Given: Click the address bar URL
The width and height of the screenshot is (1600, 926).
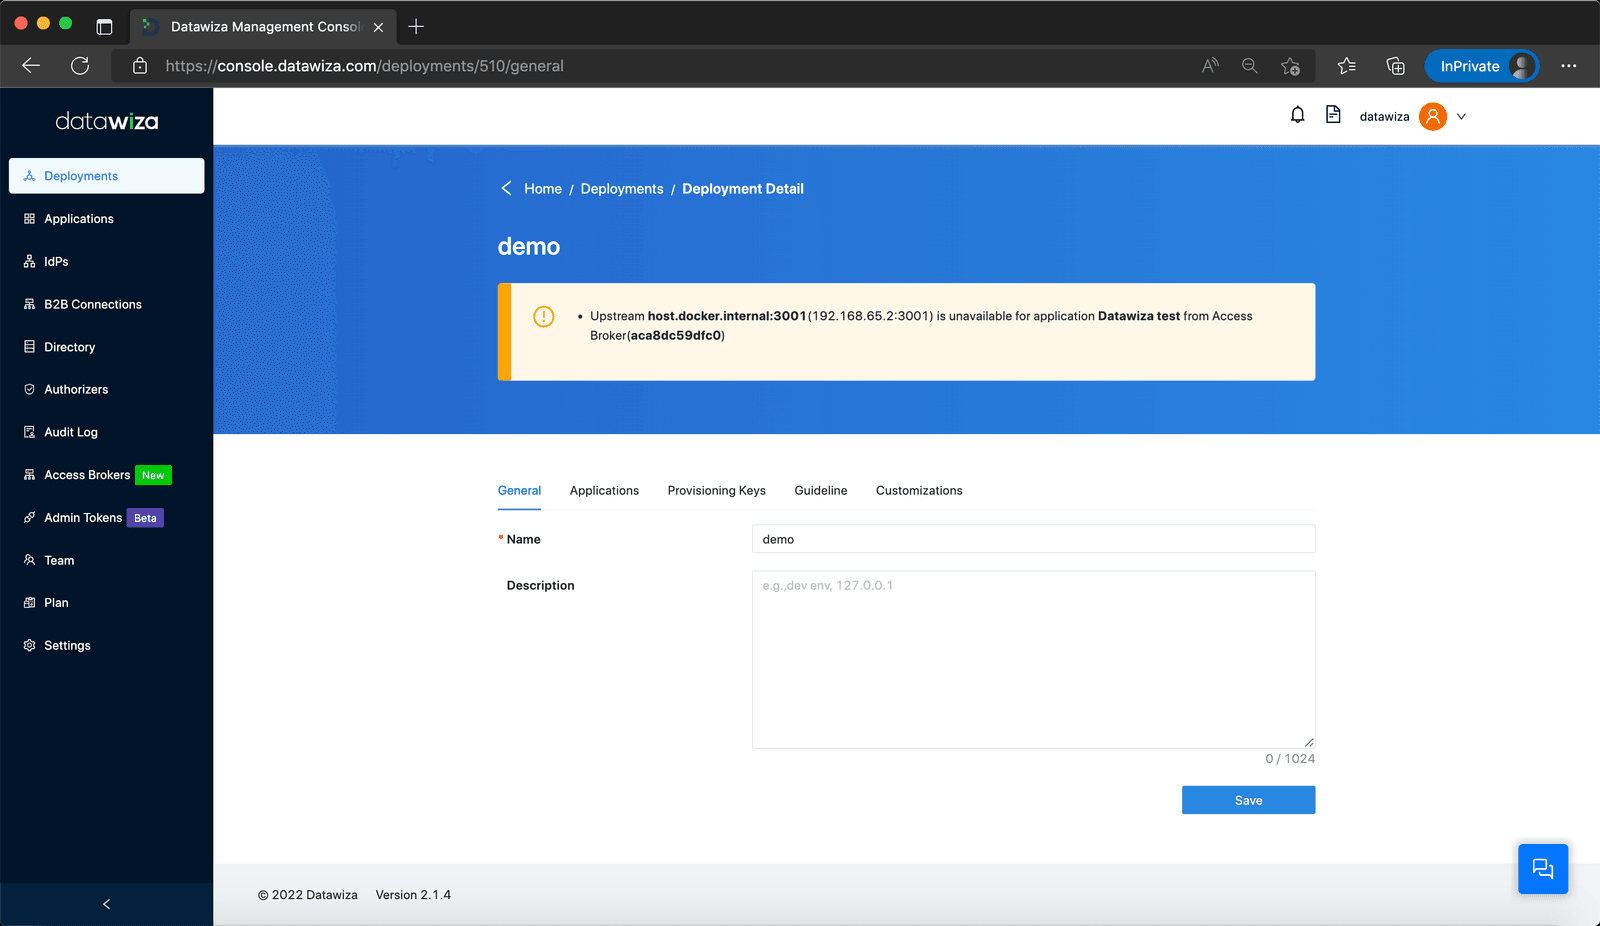Looking at the screenshot, I should [364, 66].
